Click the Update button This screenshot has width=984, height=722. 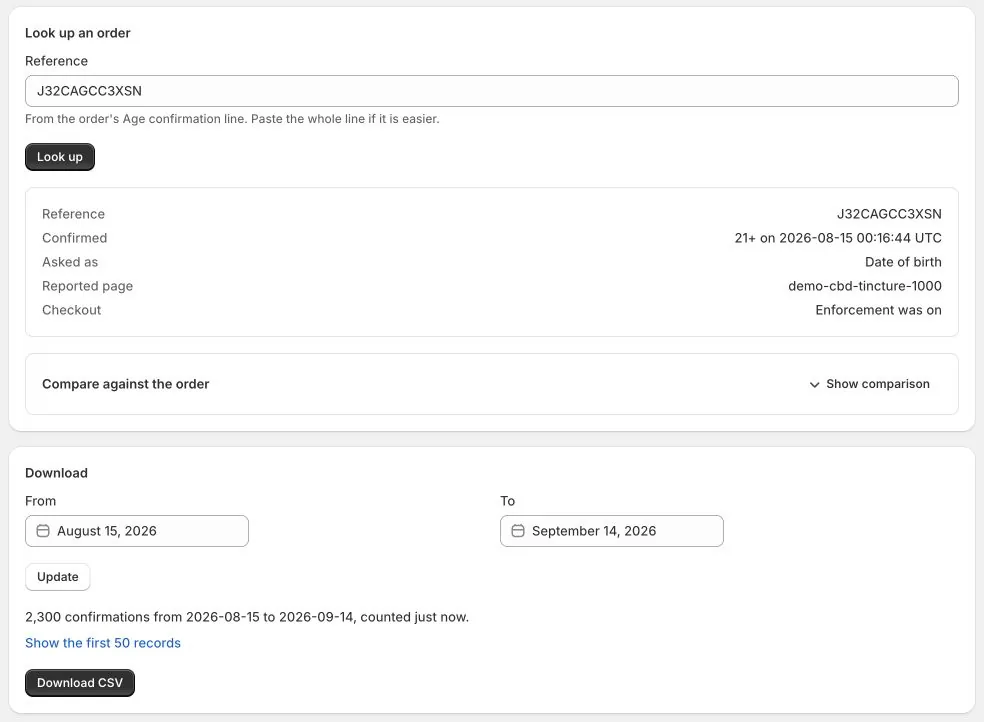point(58,577)
